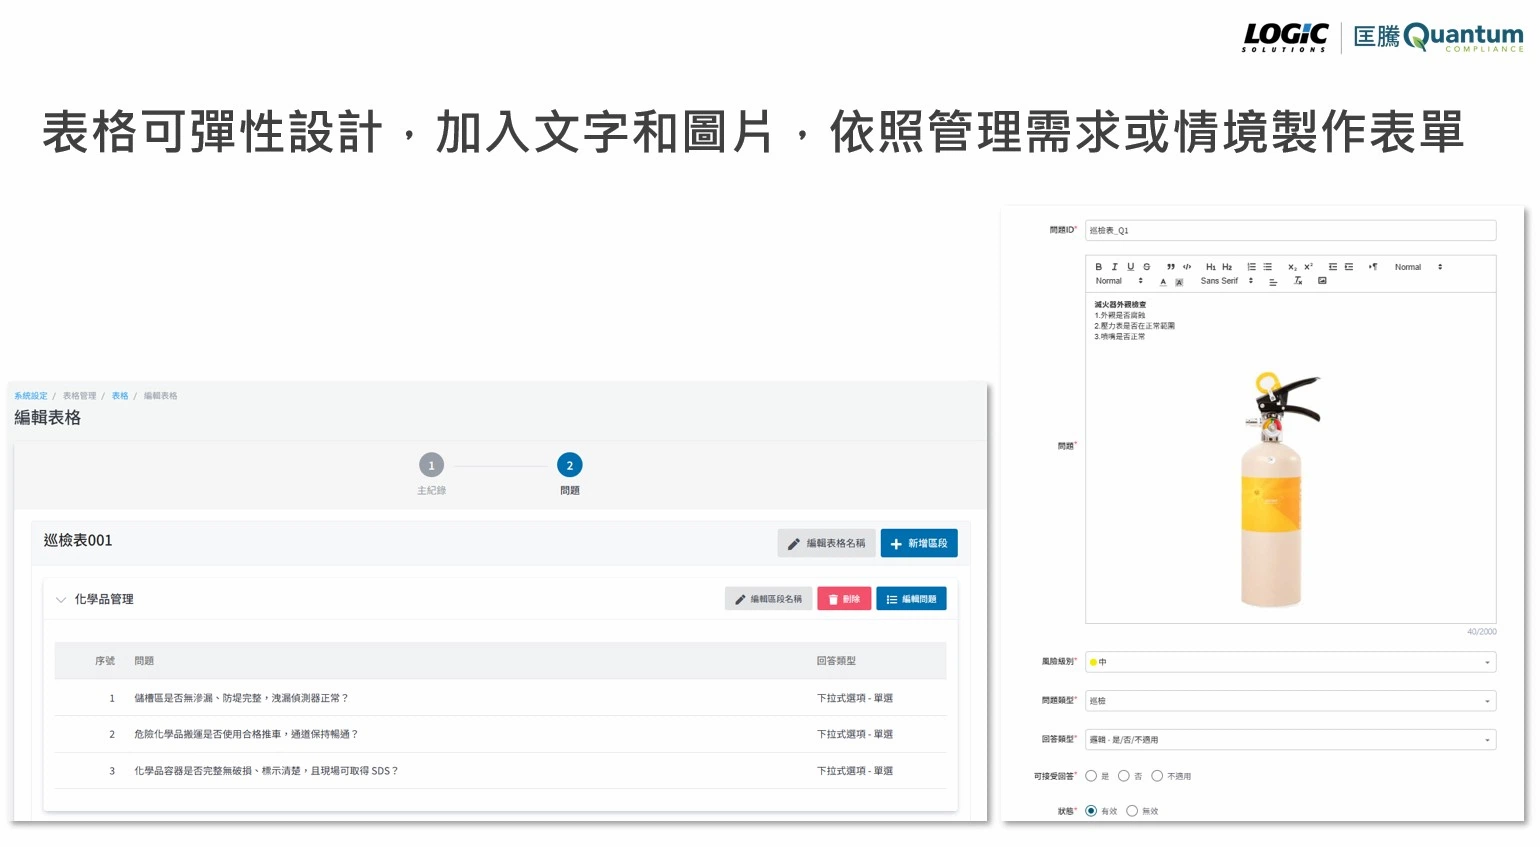Collapse the 化學品管理 section chevron

(x=61, y=600)
